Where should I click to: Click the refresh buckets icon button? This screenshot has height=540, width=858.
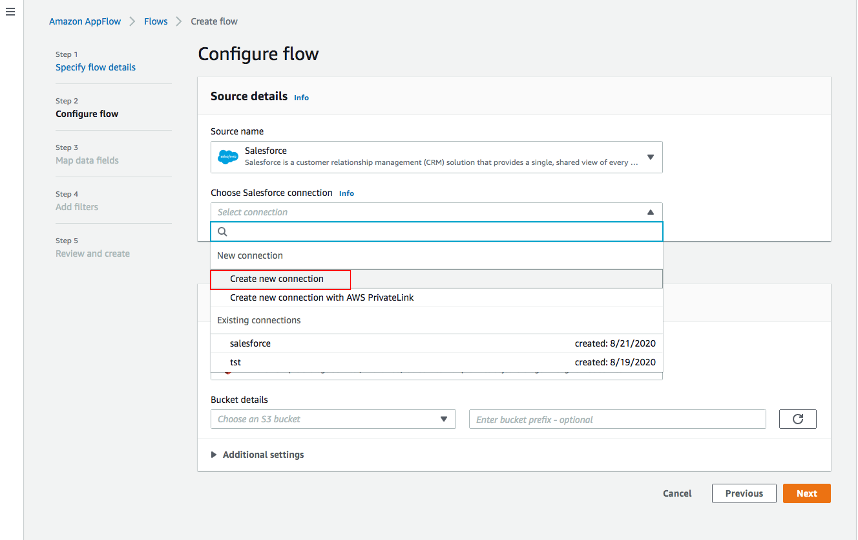point(797,419)
